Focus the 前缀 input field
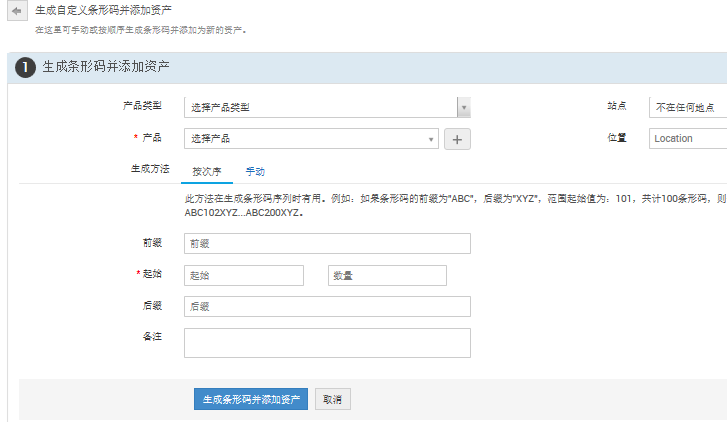 (x=327, y=243)
